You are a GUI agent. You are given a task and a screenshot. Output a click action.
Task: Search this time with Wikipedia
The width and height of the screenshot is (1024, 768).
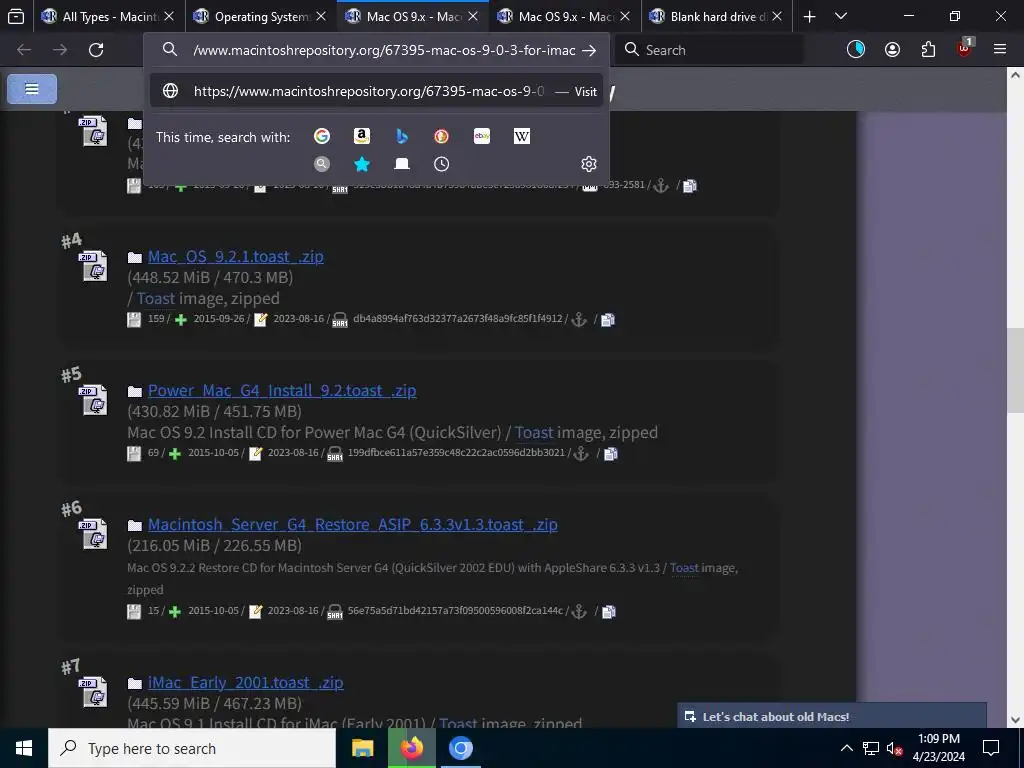[522, 136]
